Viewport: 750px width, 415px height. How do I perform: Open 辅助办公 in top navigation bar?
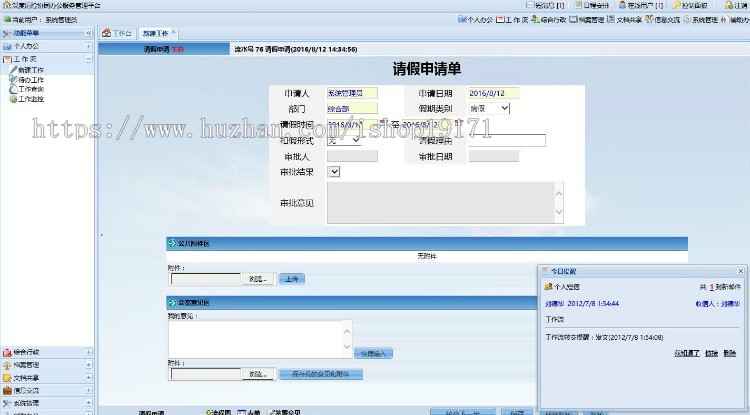coord(736,20)
